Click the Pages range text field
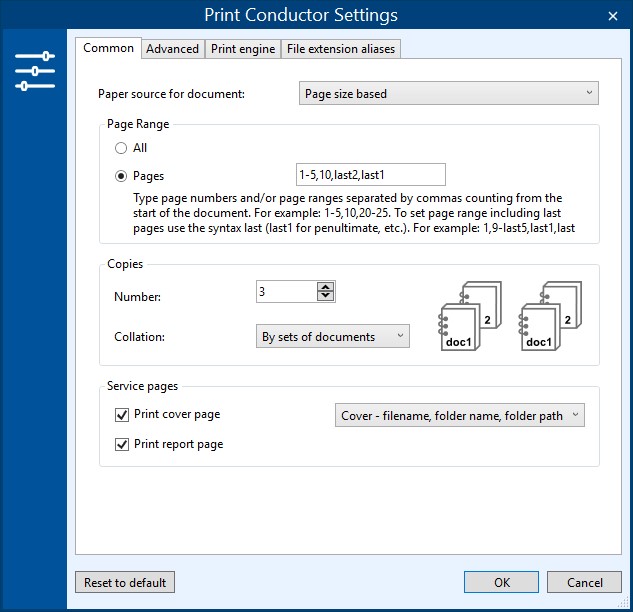Screen dimensions: 633x612 pyautogui.click(x=370, y=175)
